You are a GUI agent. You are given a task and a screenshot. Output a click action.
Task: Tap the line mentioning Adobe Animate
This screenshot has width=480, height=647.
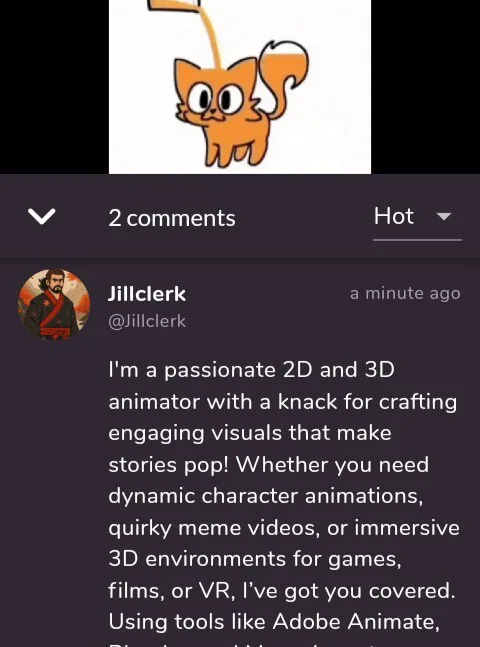(274, 622)
